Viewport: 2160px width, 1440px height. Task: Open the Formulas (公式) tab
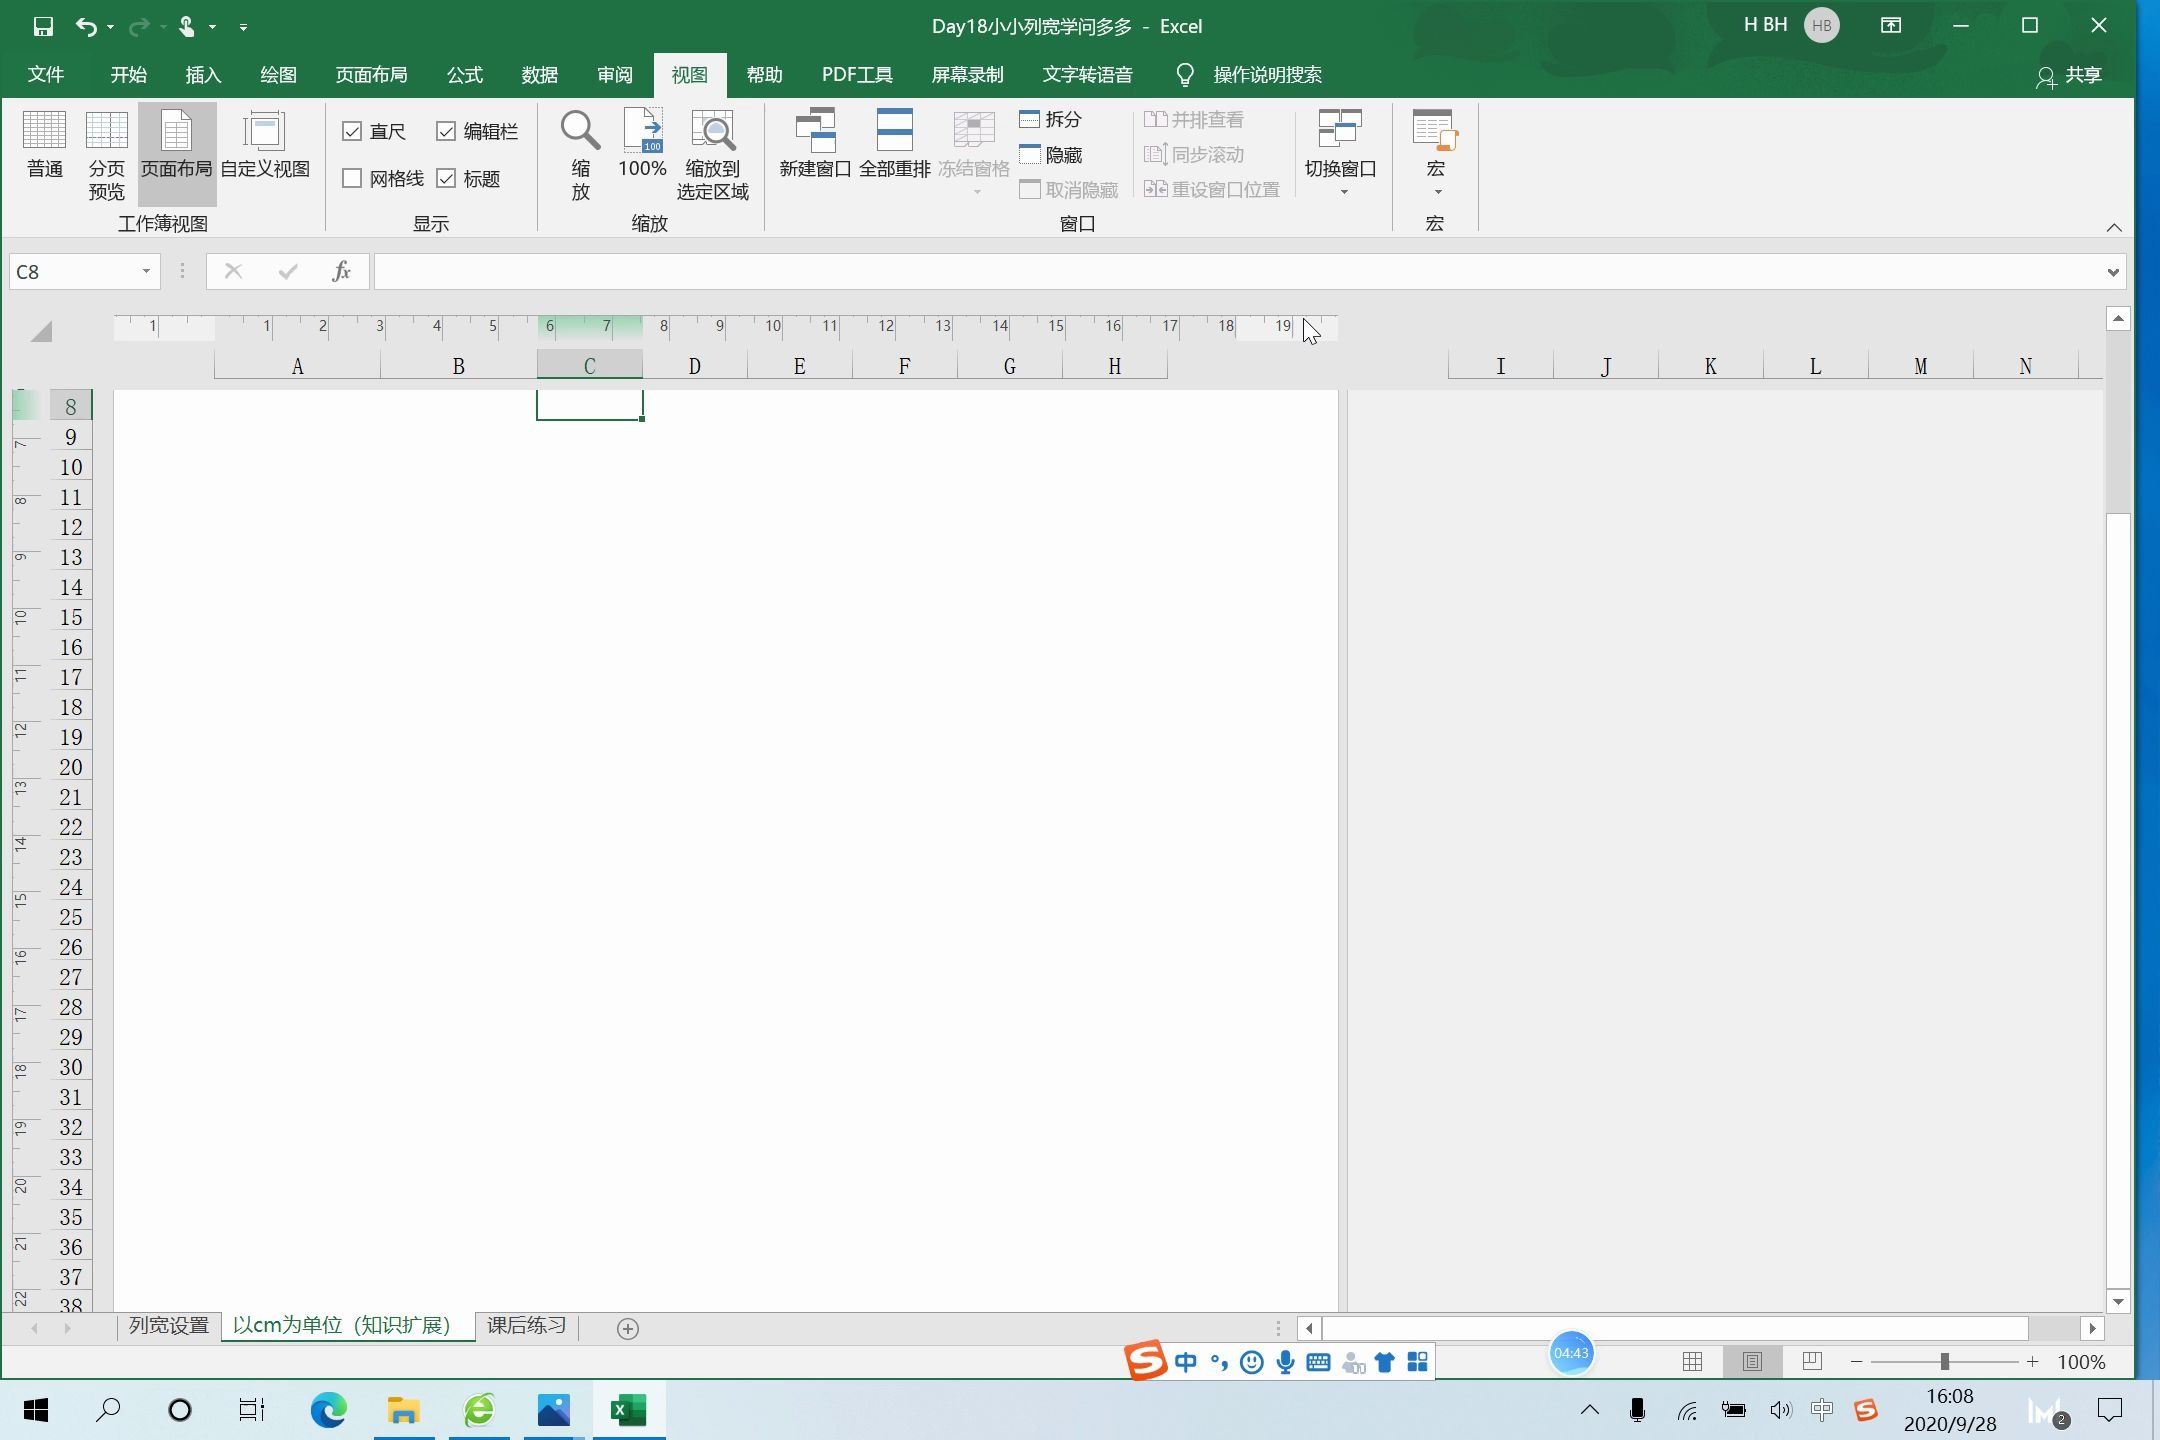(464, 75)
